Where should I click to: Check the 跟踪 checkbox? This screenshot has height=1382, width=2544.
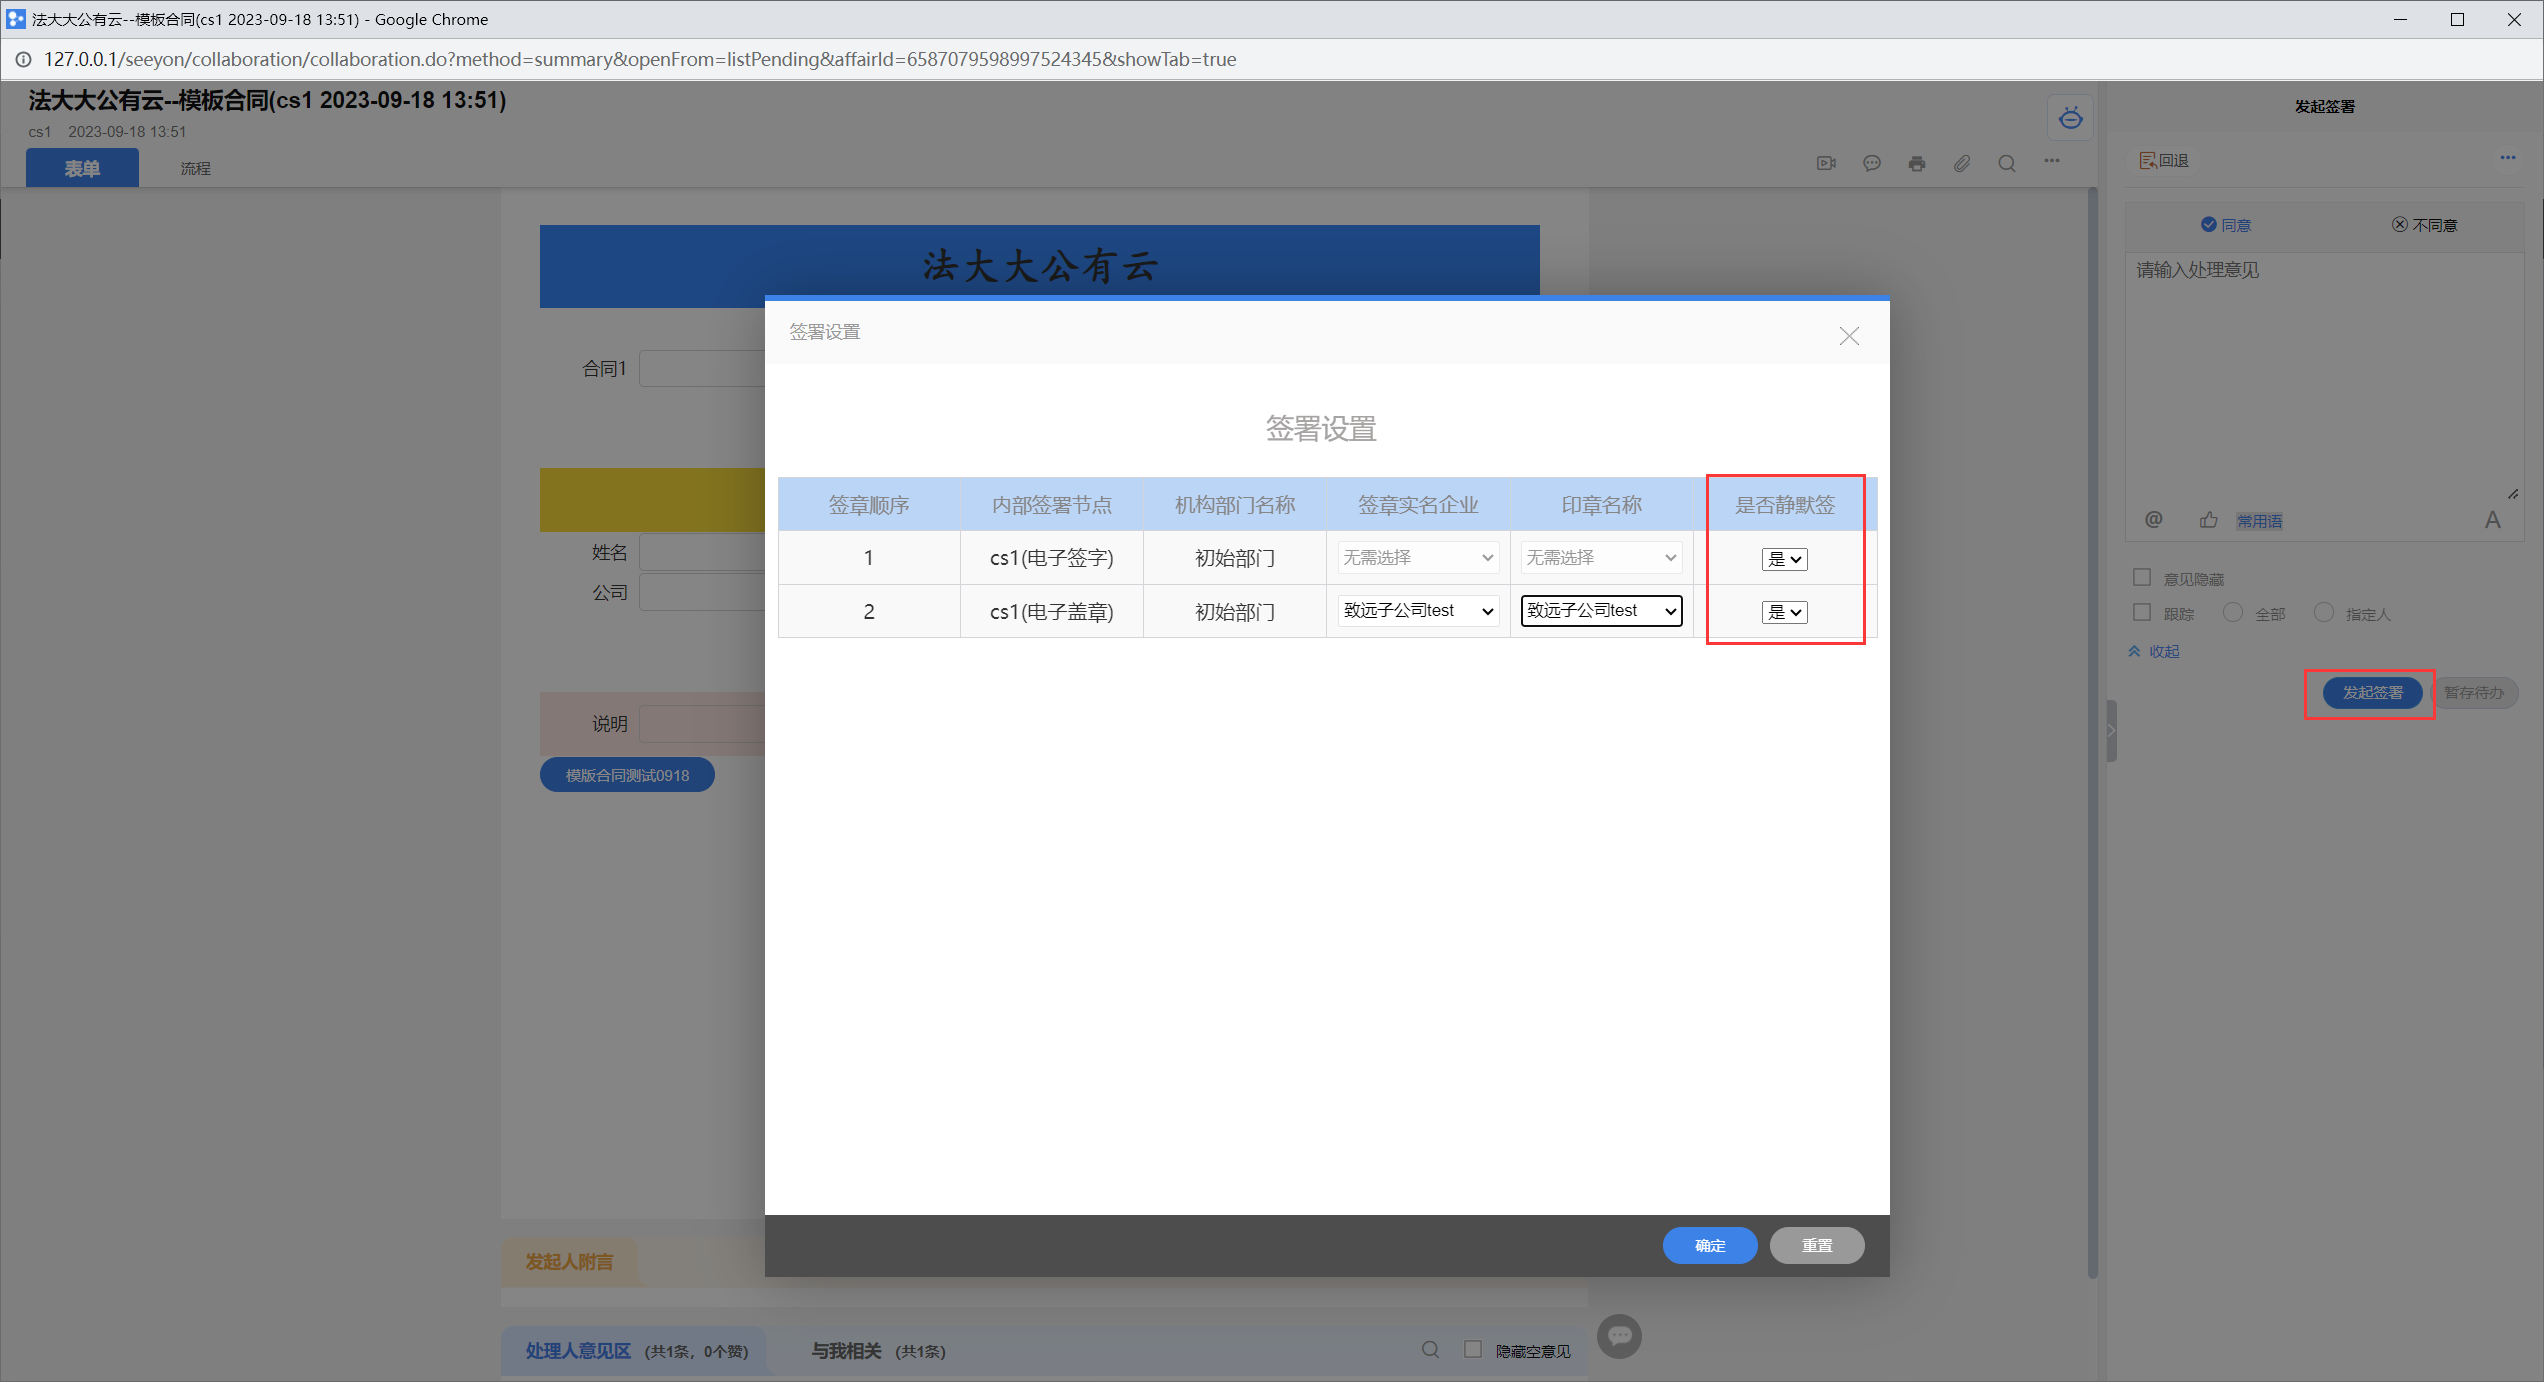point(2141,612)
